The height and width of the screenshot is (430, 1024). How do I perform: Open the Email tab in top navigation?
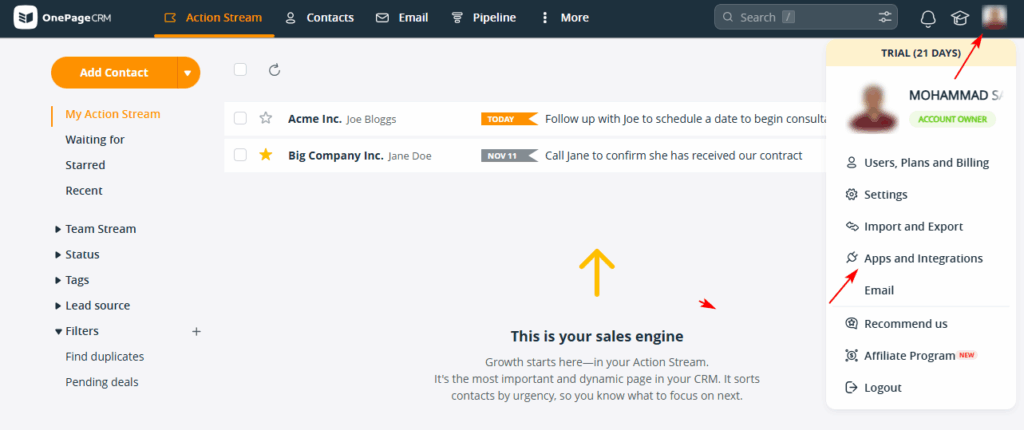point(402,18)
